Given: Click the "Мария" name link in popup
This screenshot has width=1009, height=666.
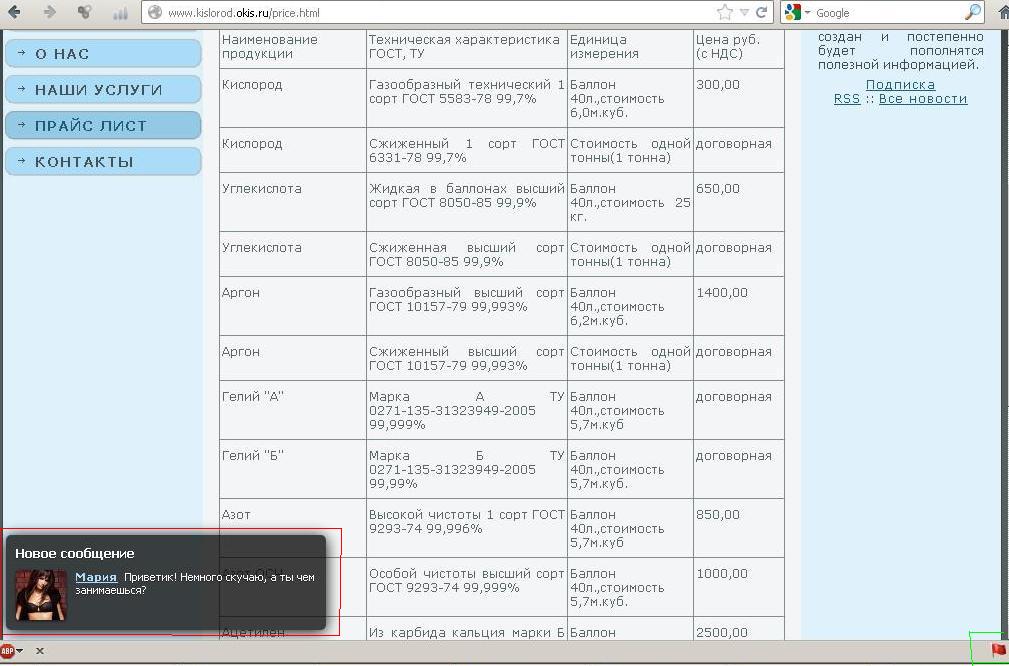Looking at the screenshot, I should click(96, 577).
